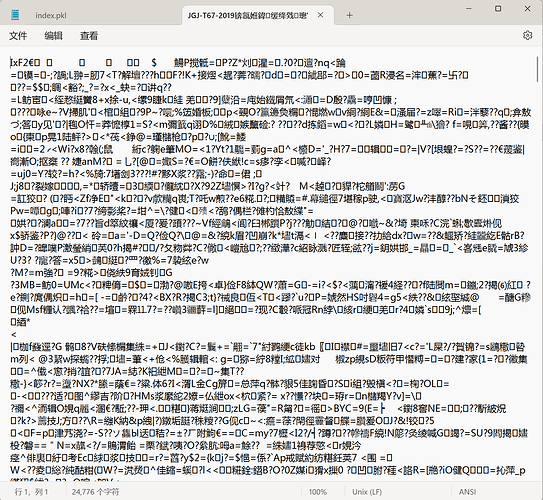Screen dimensions: 543x500
Task: Open the 编辑 menu
Action: coord(53,35)
